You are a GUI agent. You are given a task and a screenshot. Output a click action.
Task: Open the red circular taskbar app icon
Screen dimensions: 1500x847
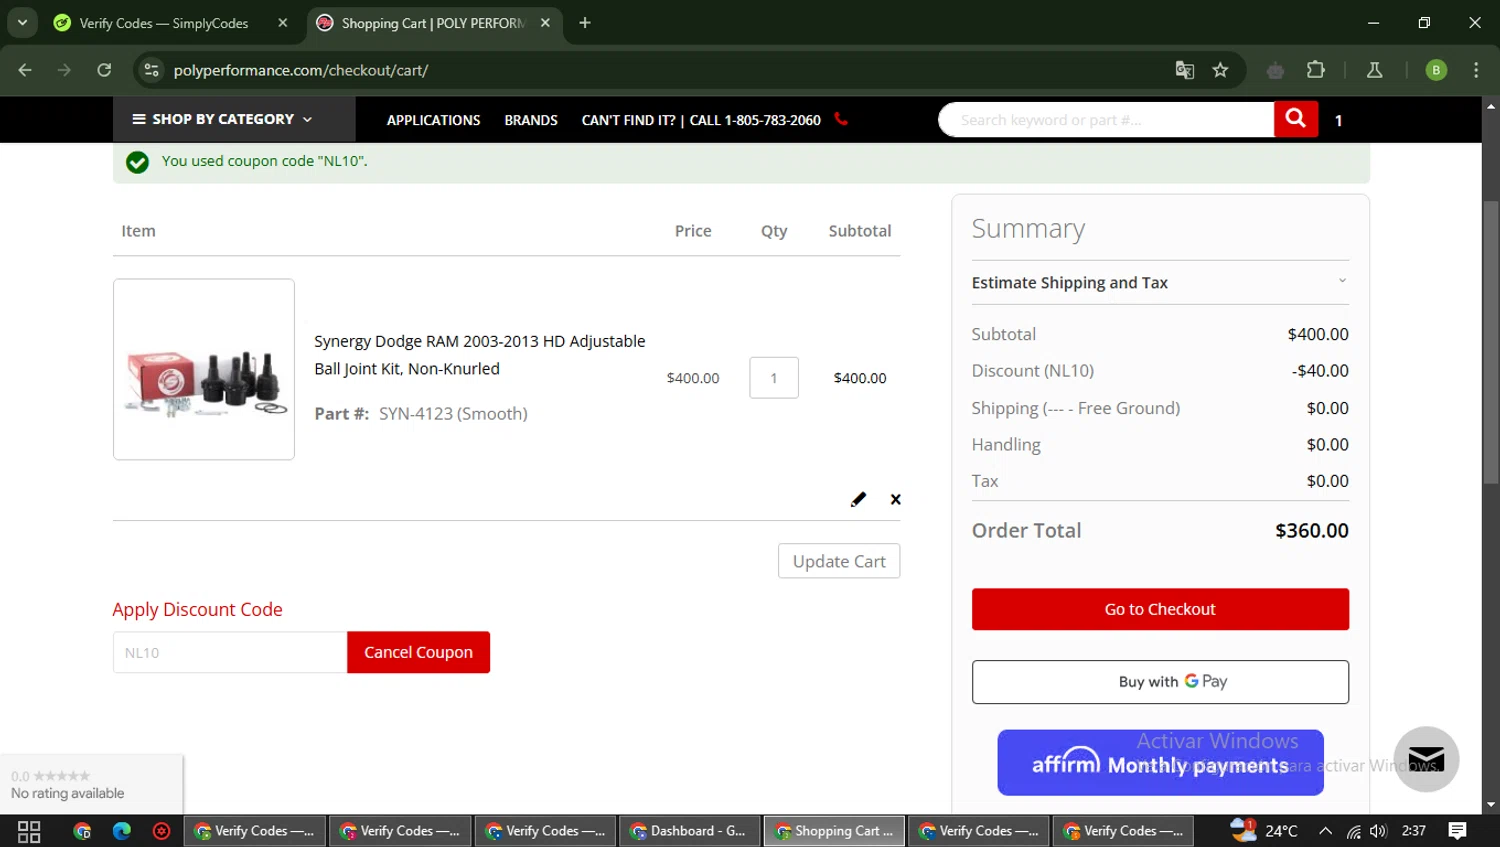[x=161, y=831]
